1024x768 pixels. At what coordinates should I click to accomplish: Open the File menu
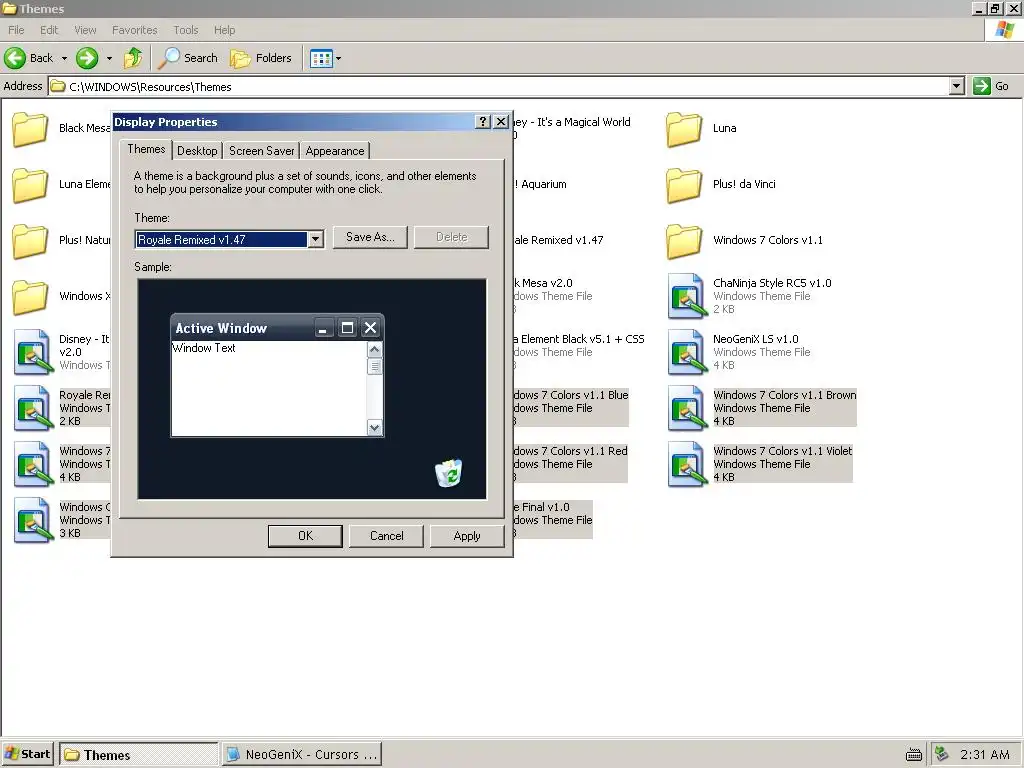[16, 30]
